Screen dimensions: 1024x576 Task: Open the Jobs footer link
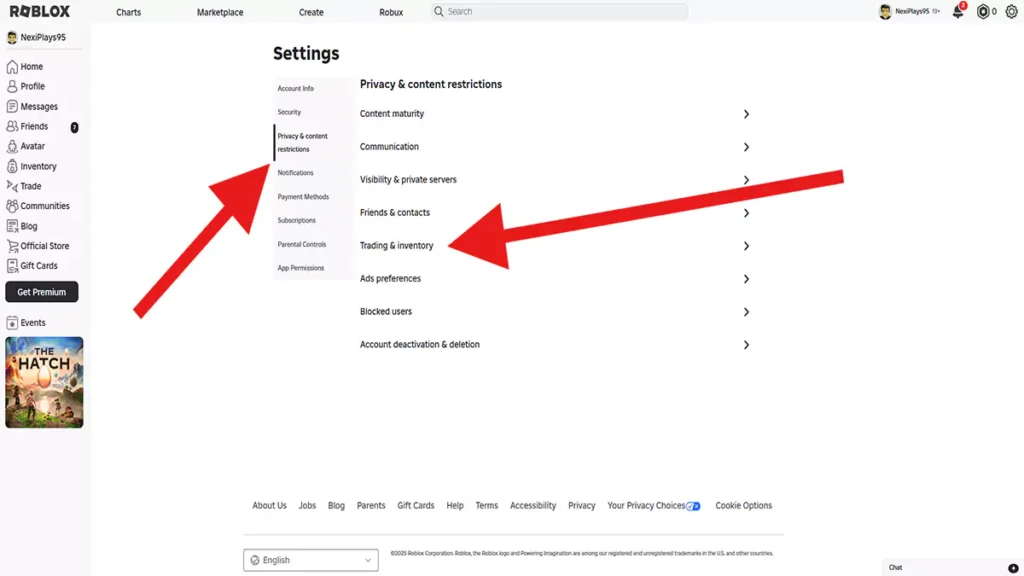coord(307,505)
